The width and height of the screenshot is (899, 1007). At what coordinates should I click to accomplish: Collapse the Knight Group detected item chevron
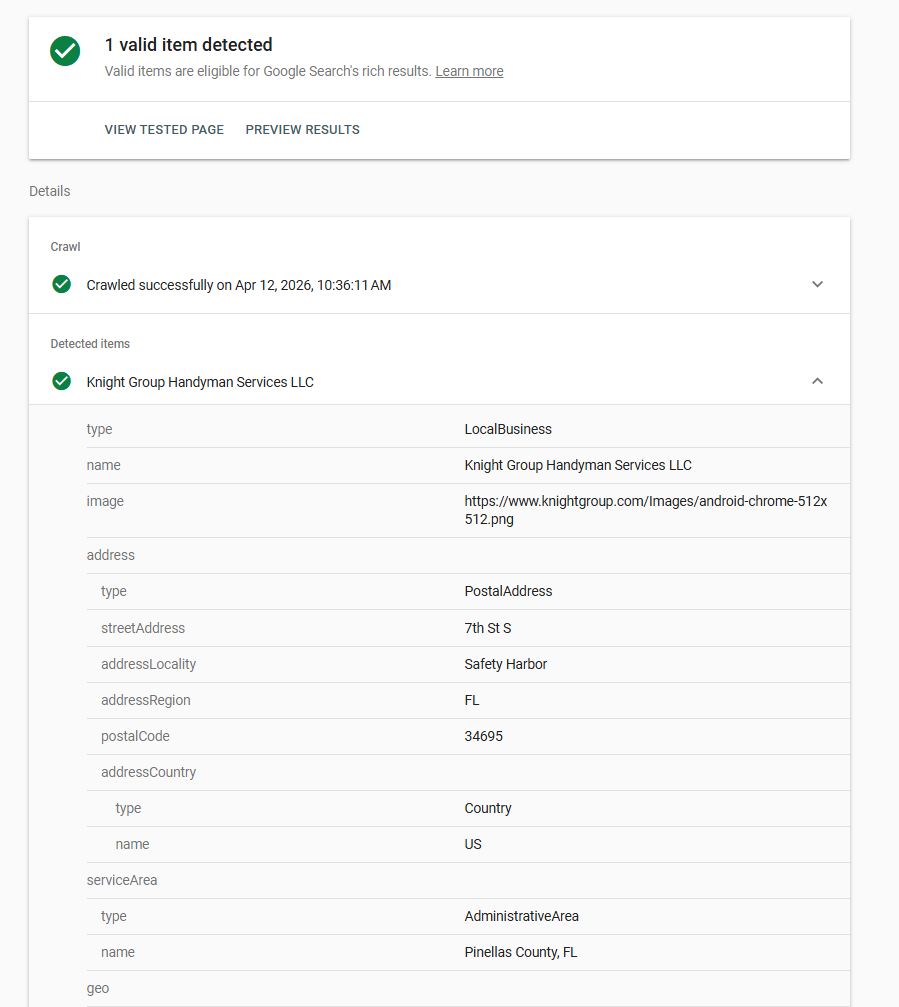point(817,382)
